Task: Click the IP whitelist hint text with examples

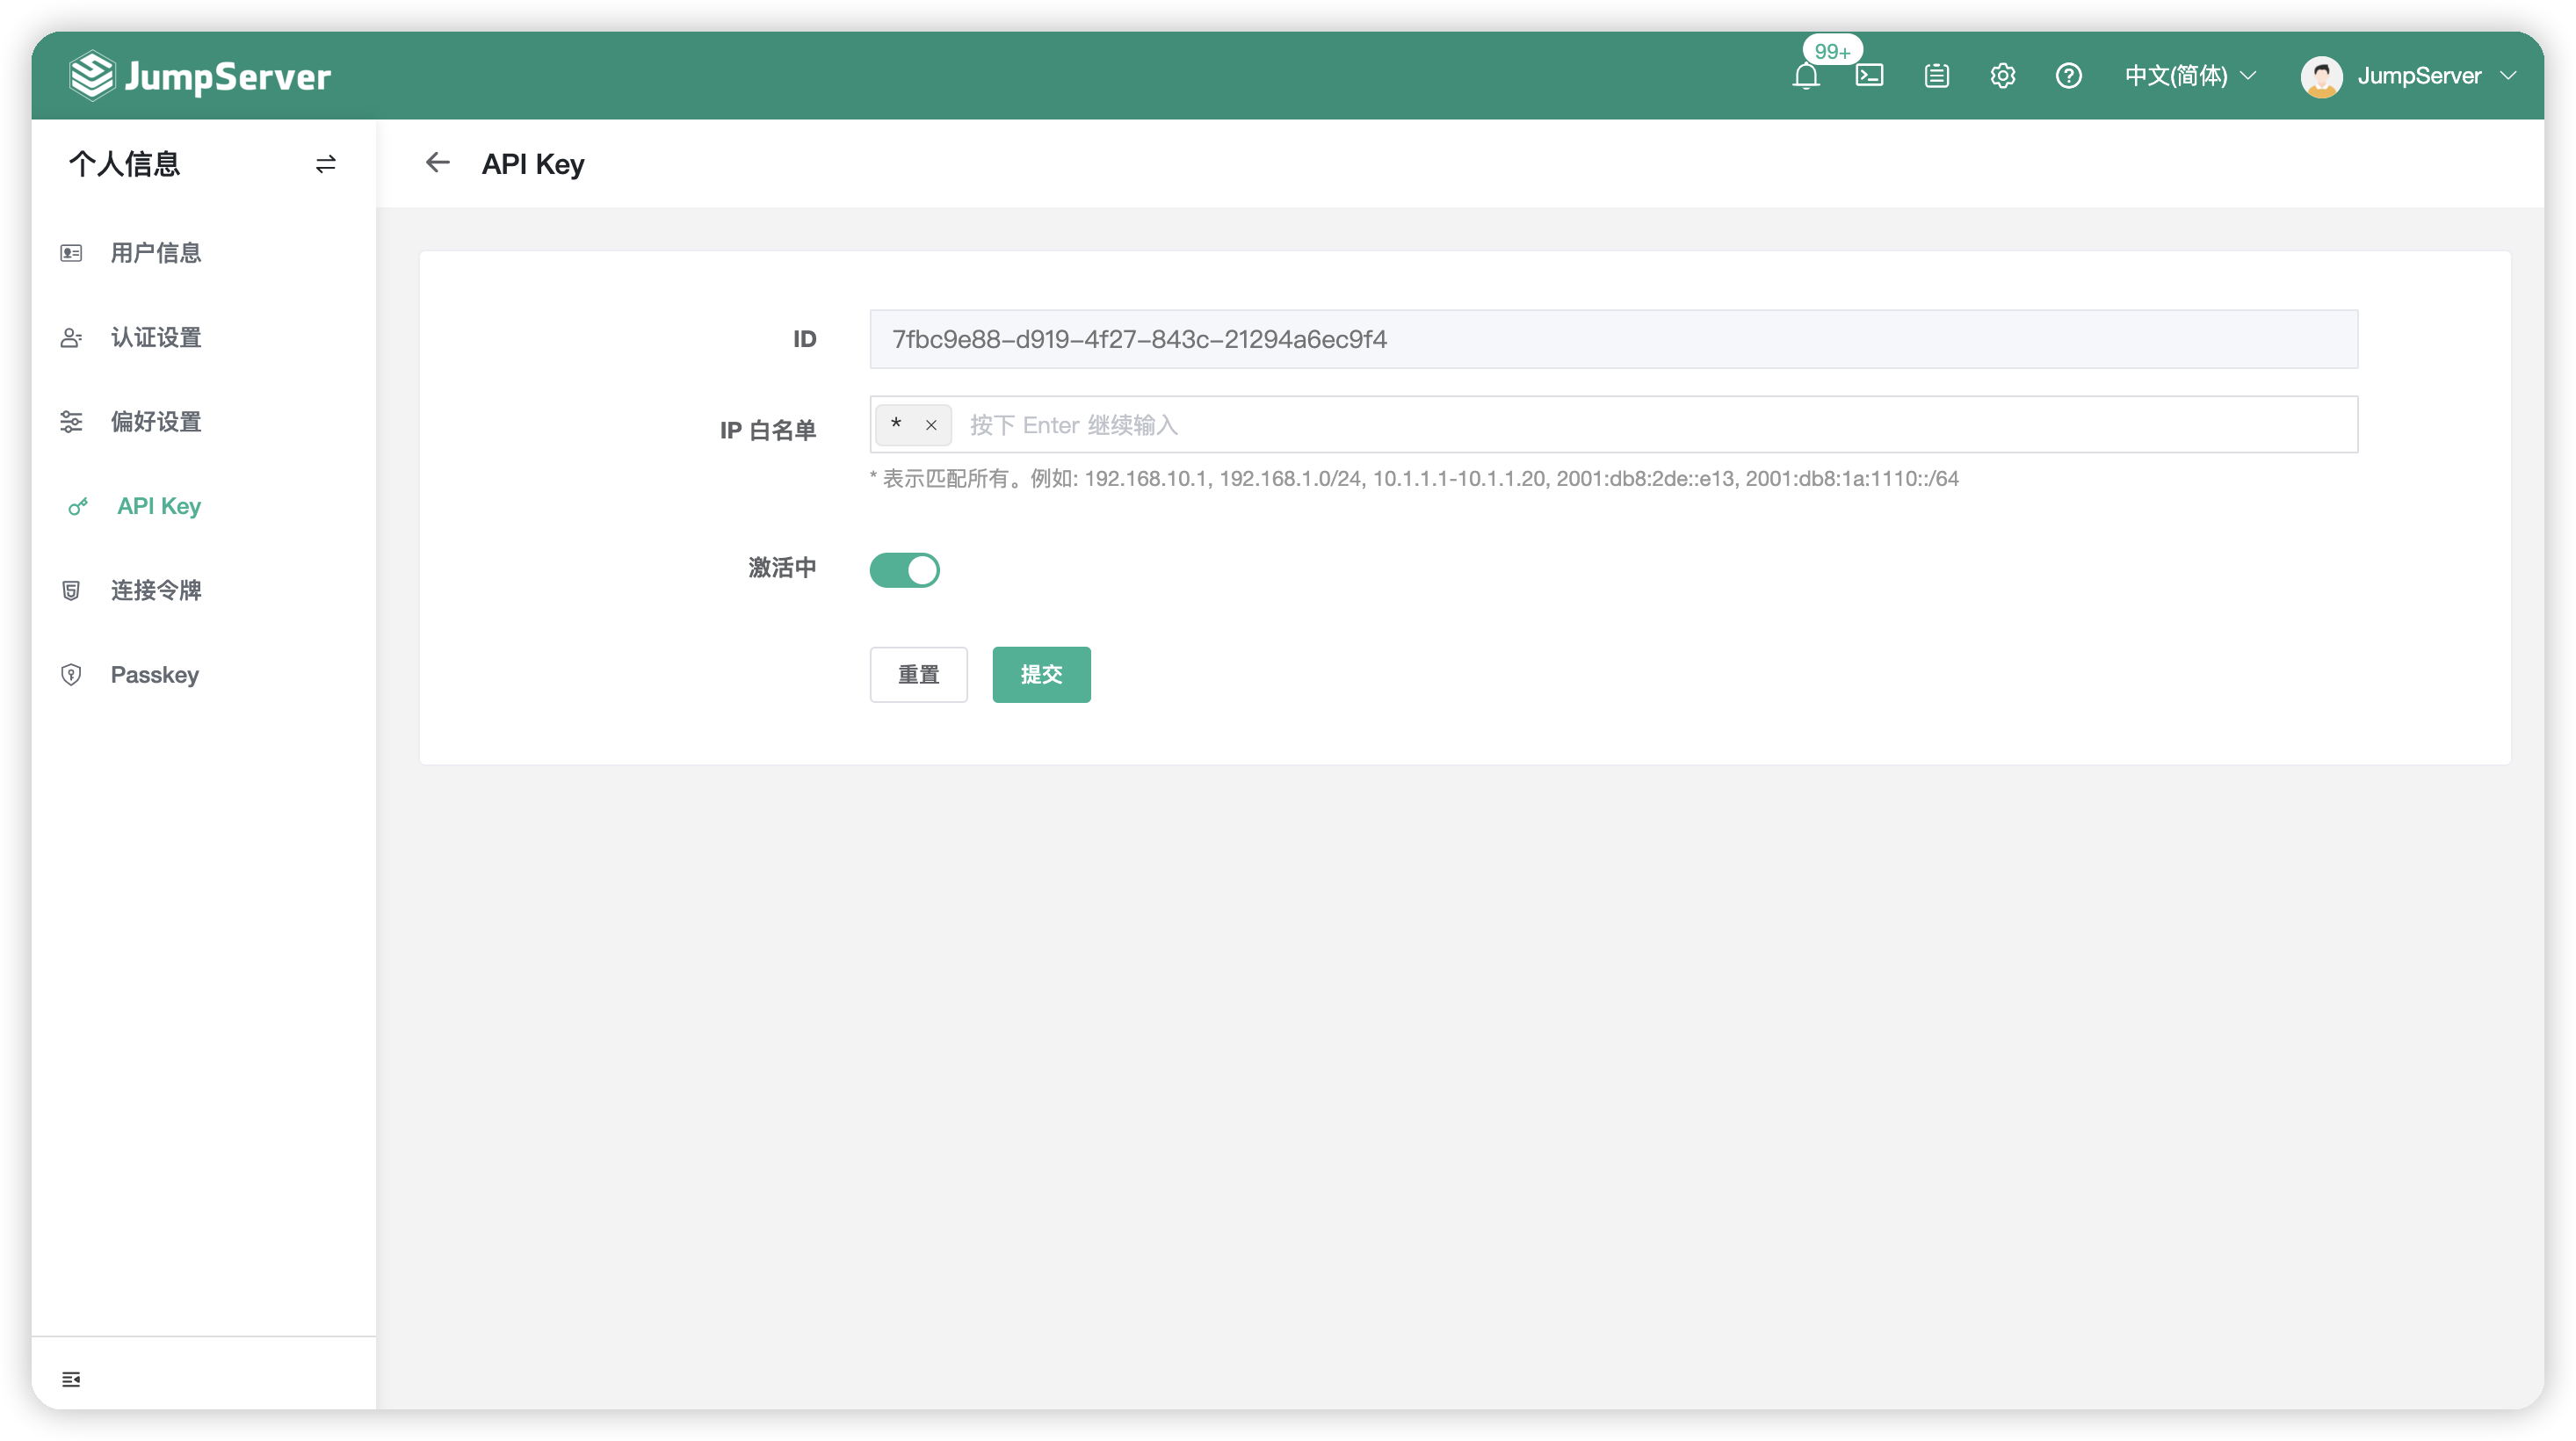Action: click(x=1414, y=478)
